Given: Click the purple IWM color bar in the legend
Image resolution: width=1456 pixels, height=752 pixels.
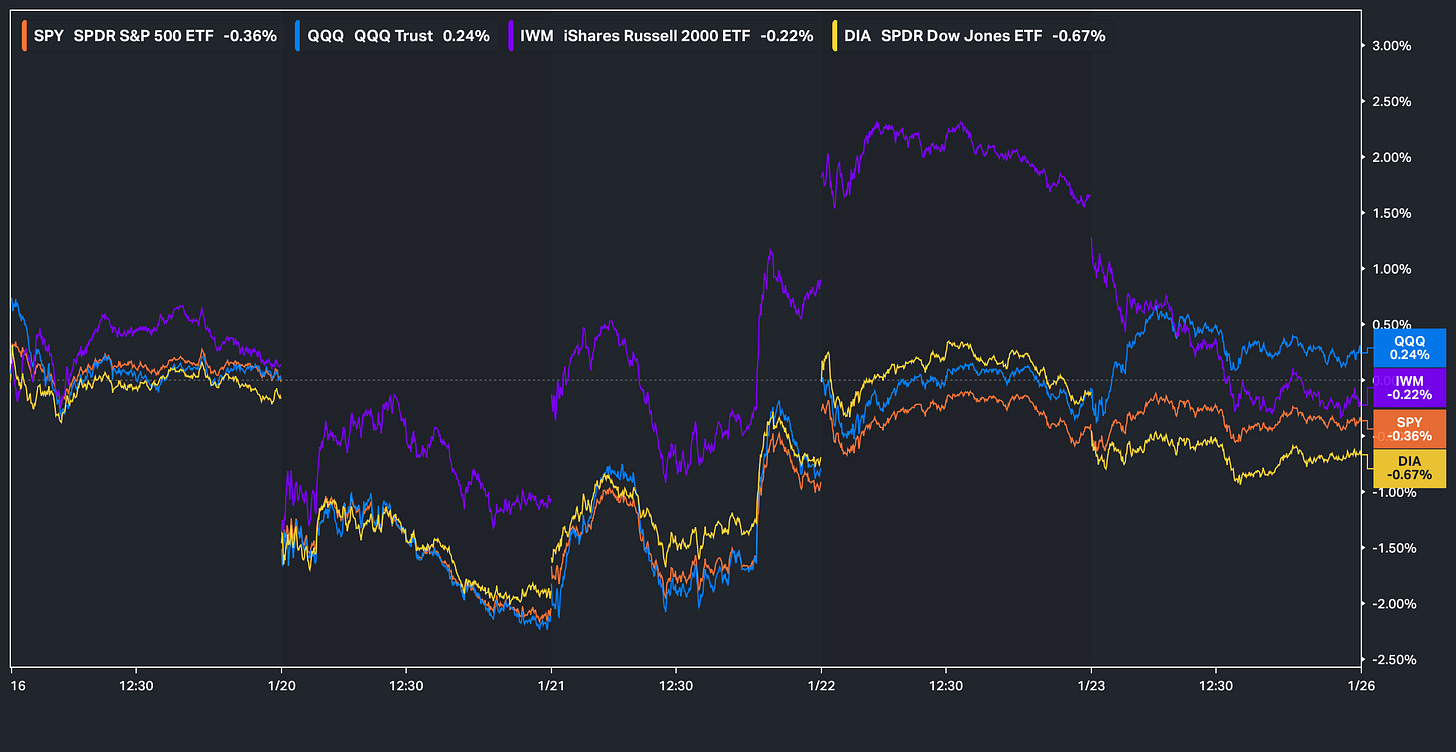Looking at the screenshot, I should (512, 36).
